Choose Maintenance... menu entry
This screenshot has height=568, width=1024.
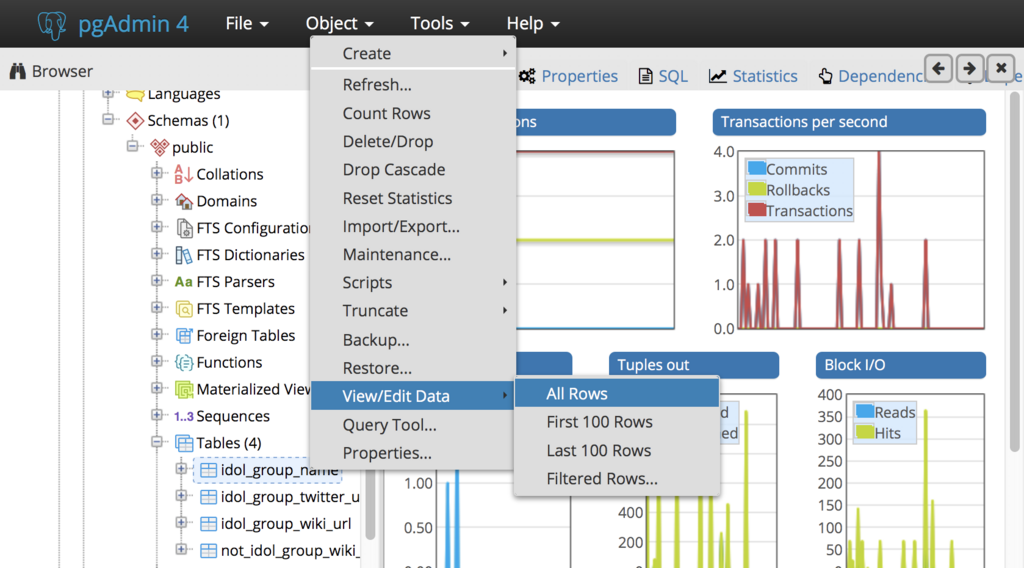(413, 255)
